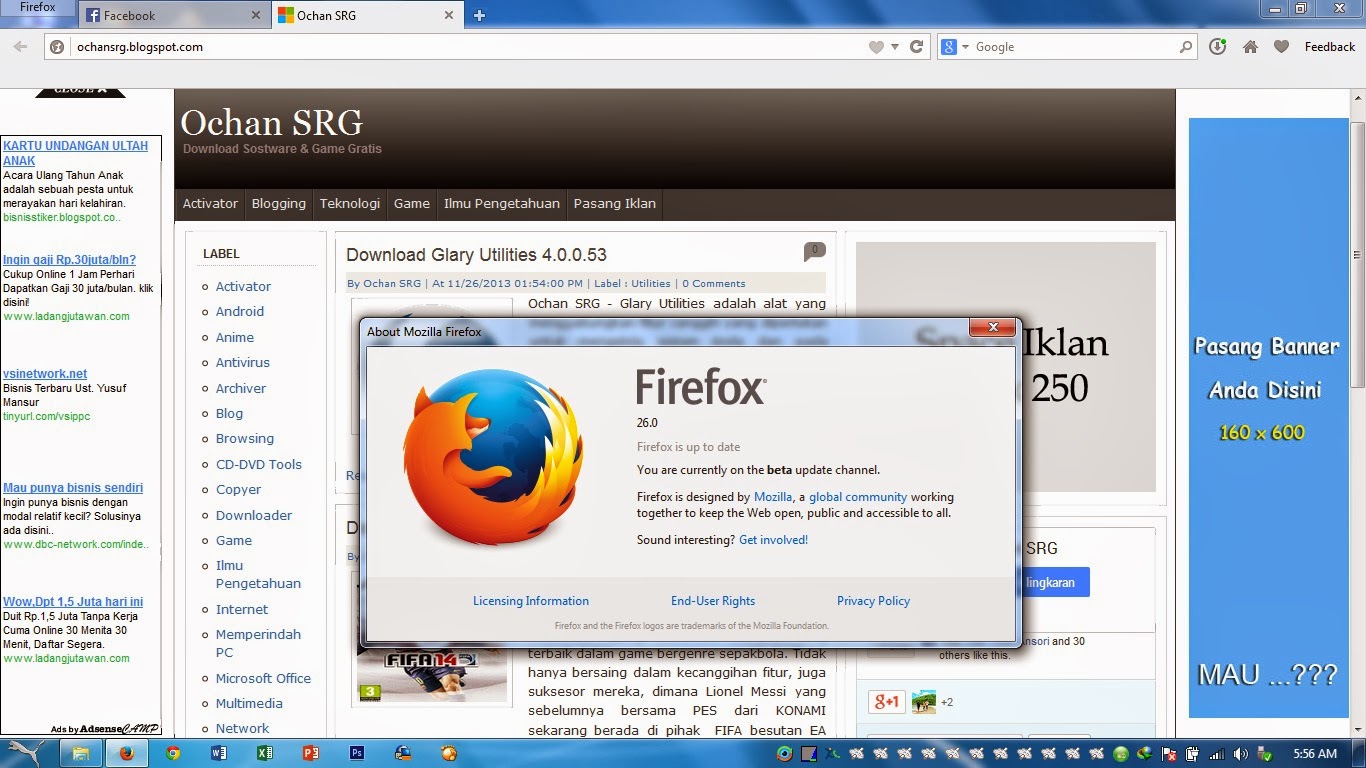1366x768 pixels.
Task: Open the Pasang Iklan navigation item
Action: pyautogui.click(x=614, y=203)
